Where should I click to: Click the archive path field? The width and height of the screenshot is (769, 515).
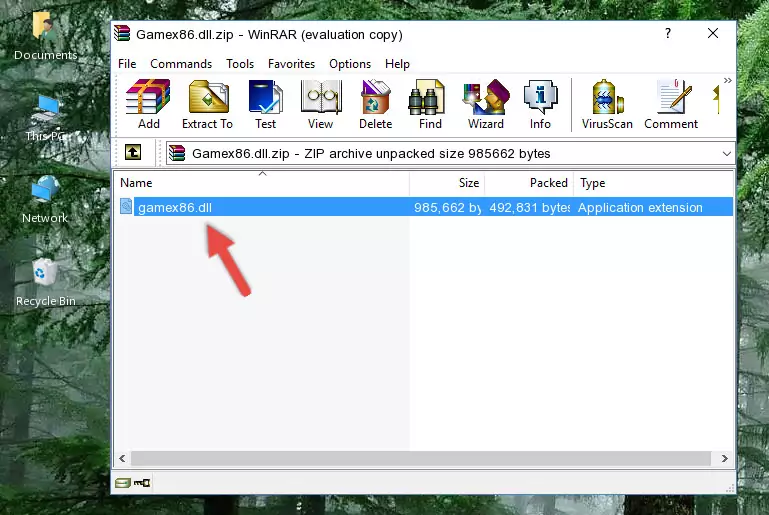(450, 154)
